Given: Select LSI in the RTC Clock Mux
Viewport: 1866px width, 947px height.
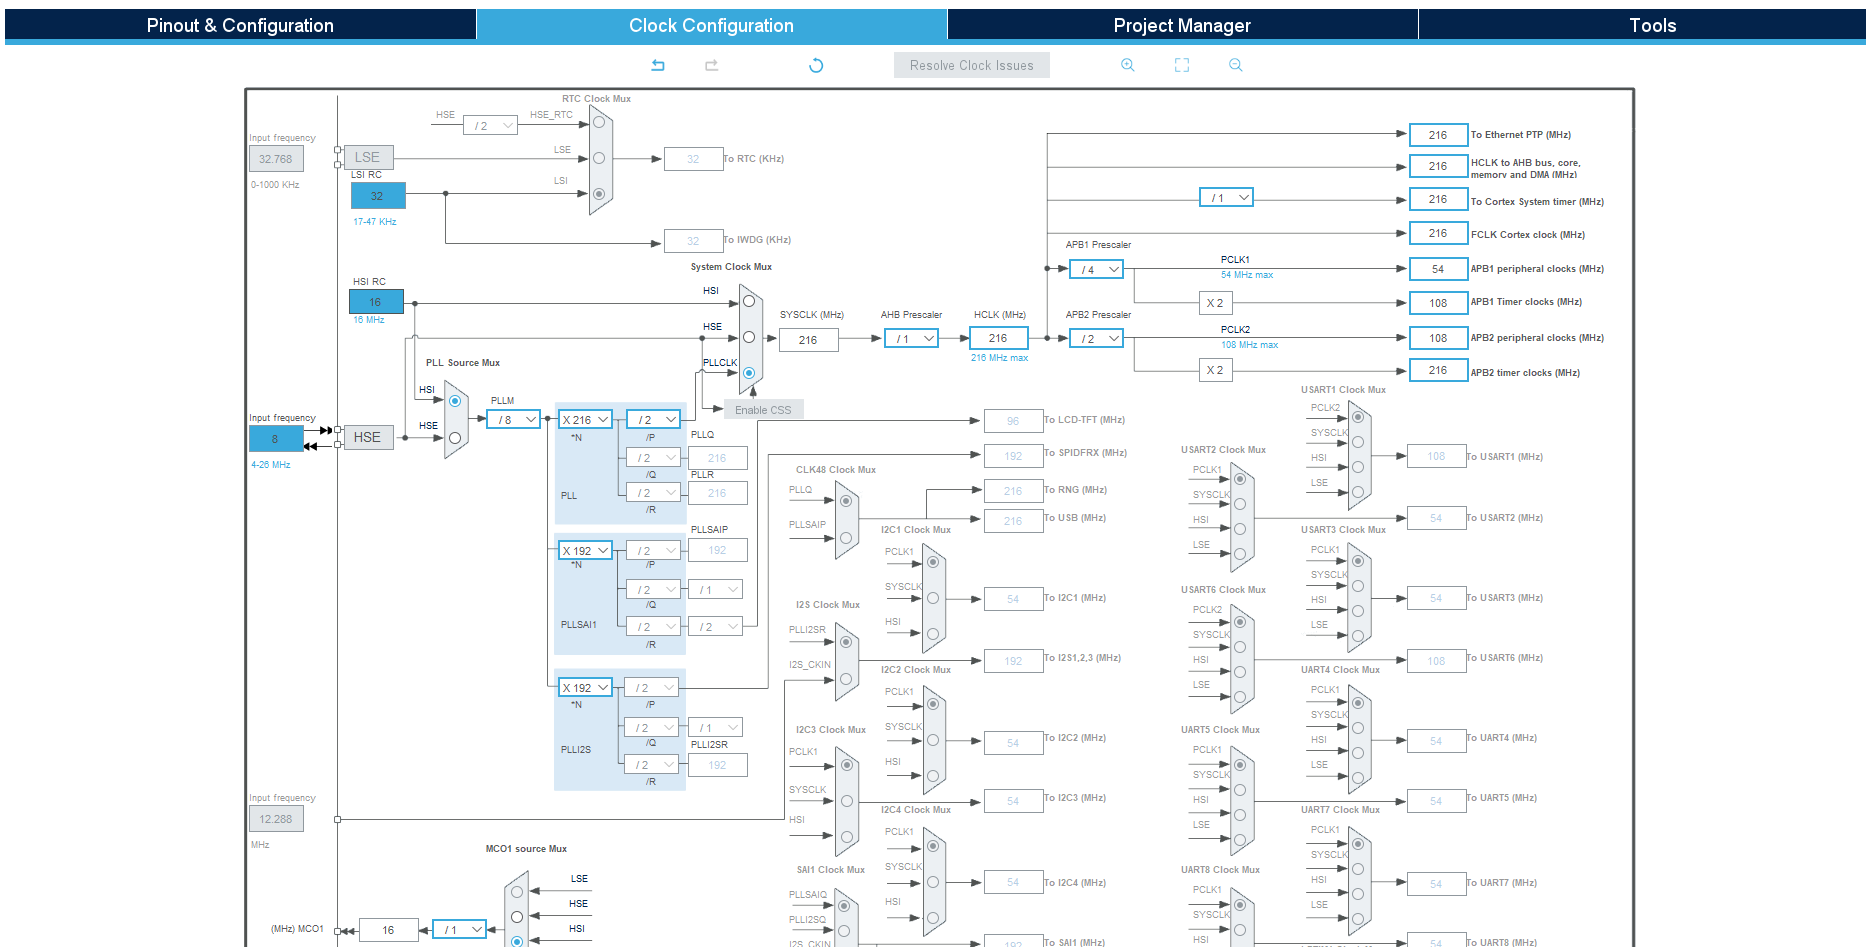Looking at the screenshot, I should pos(599,194).
